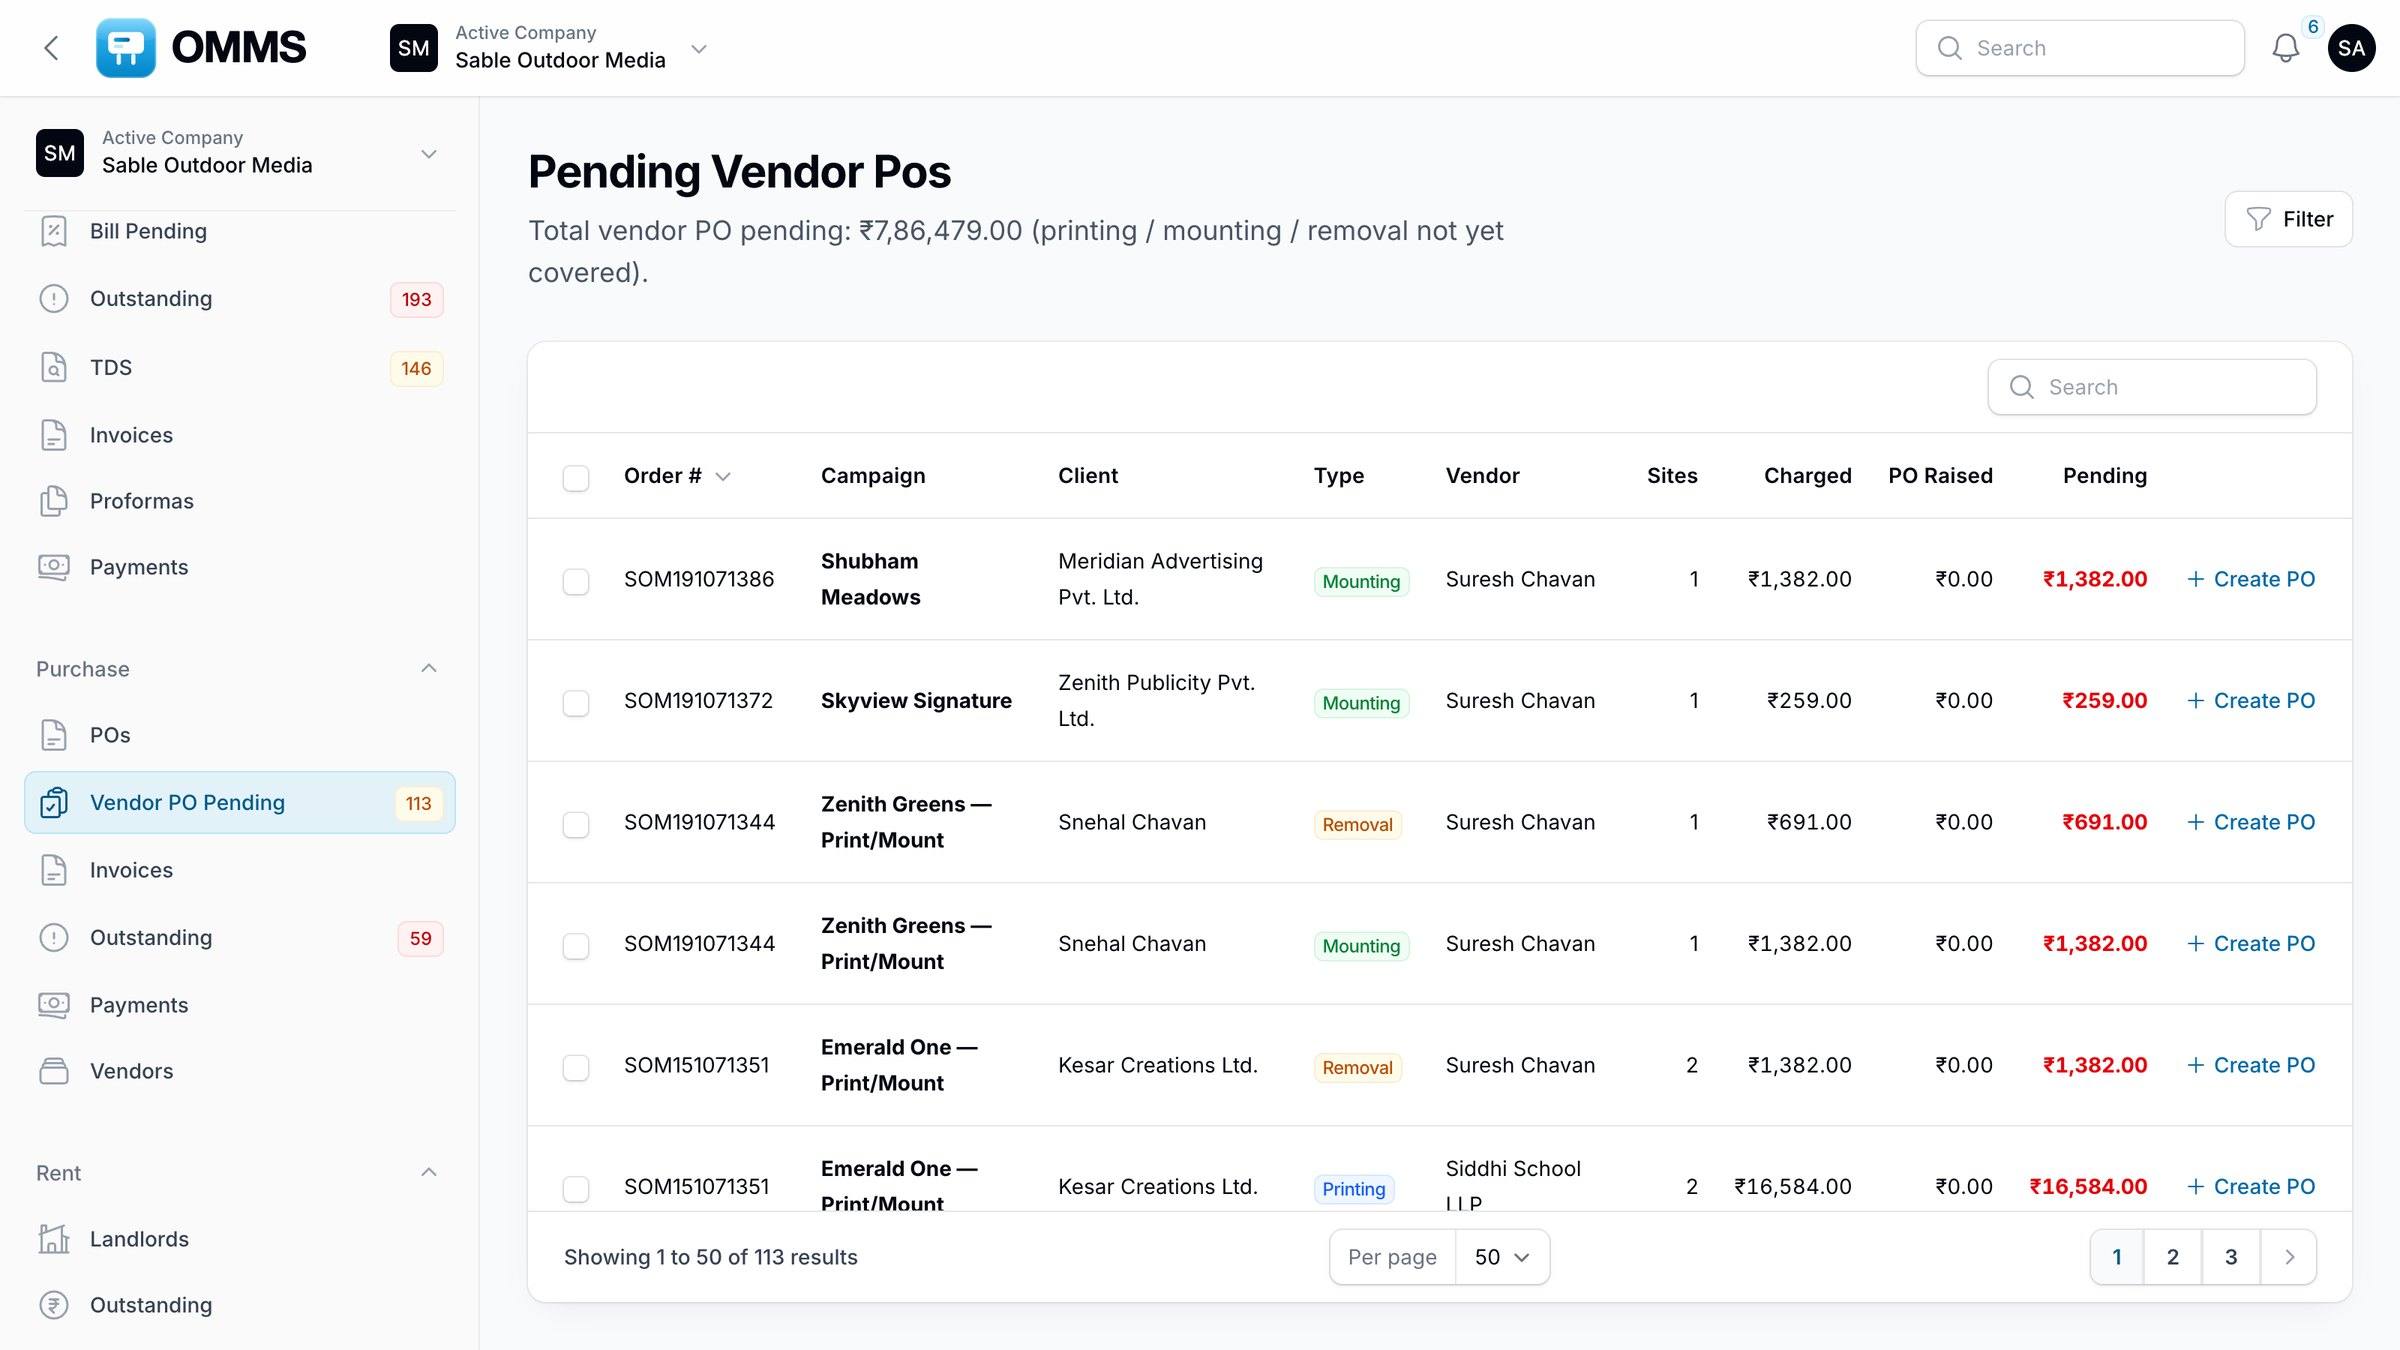This screenshot has width=2400, height=1350.
Task: Click the Vendor PO Pending clipboard icon
Action: pos(54,803)
